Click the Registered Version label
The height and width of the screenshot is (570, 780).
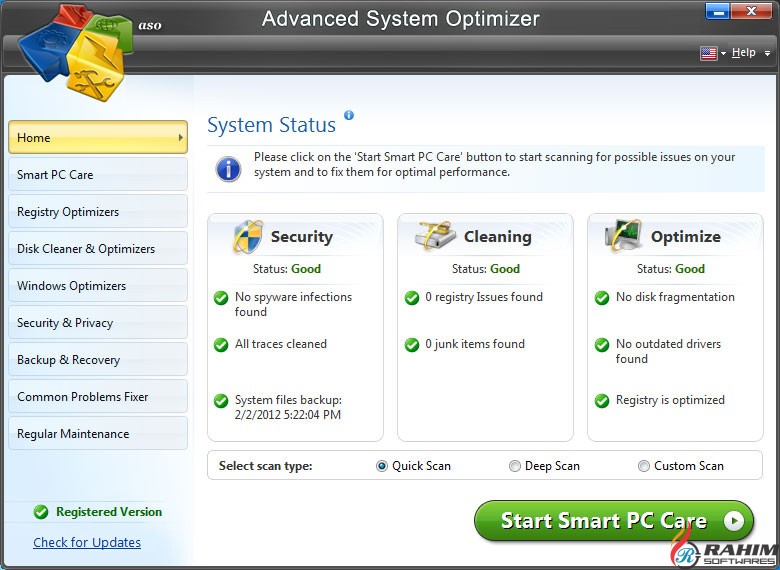(x=109, y=512)
